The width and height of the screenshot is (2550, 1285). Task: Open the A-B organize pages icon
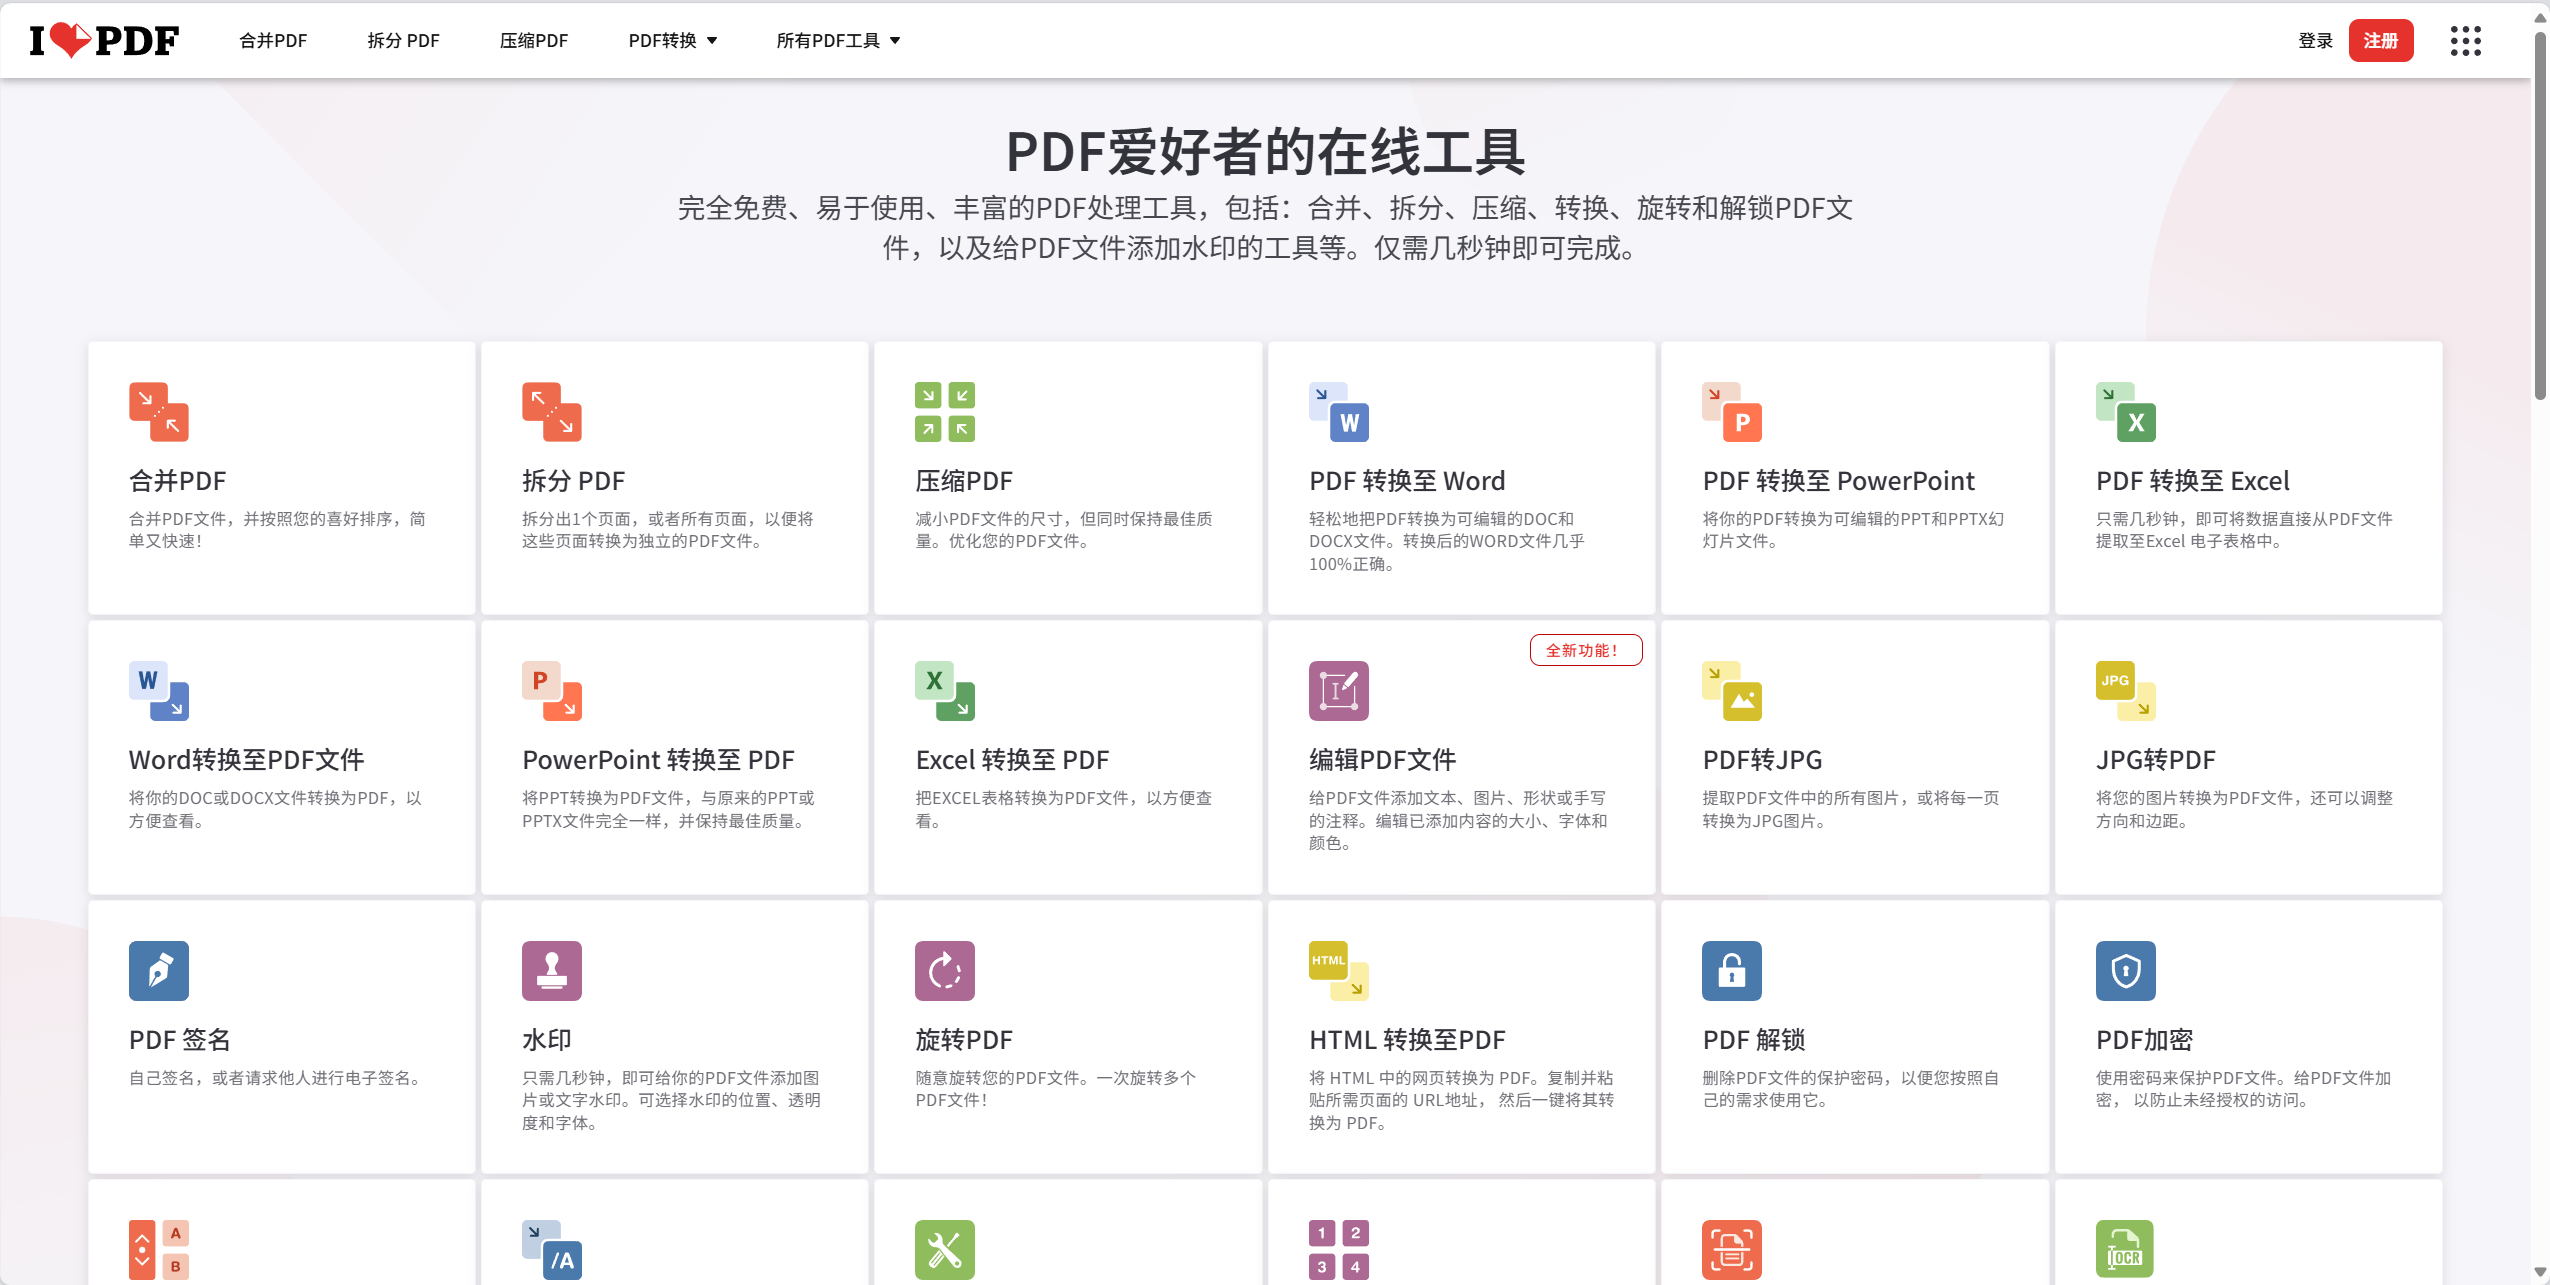159,1250
